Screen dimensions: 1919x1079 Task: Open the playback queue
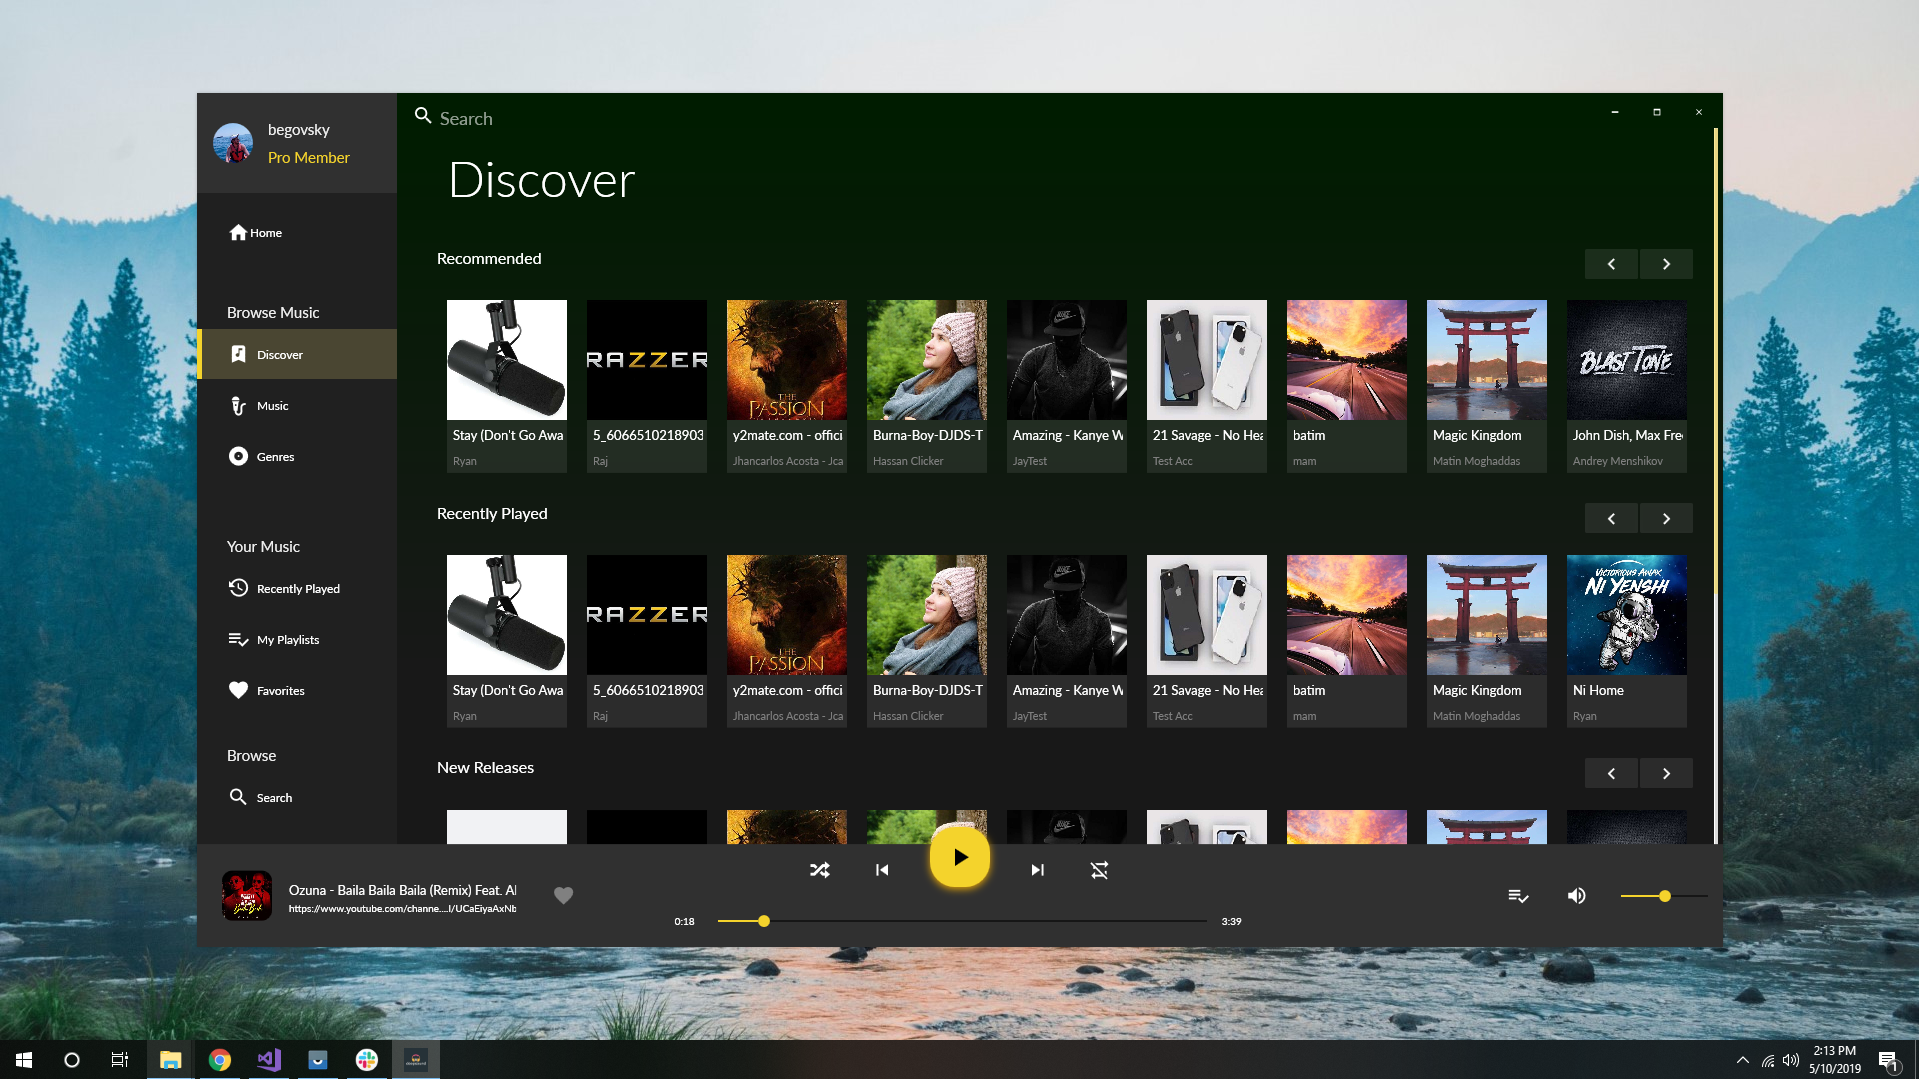[x=1518, y=896]
